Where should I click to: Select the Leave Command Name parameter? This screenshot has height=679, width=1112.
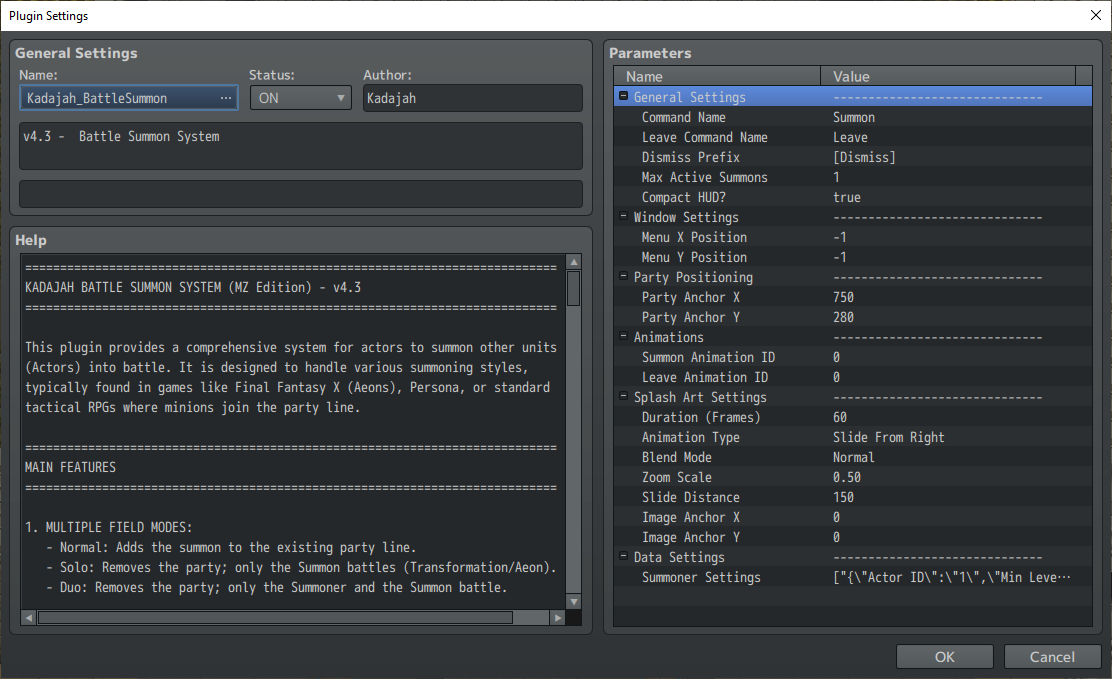pos(852,137)
